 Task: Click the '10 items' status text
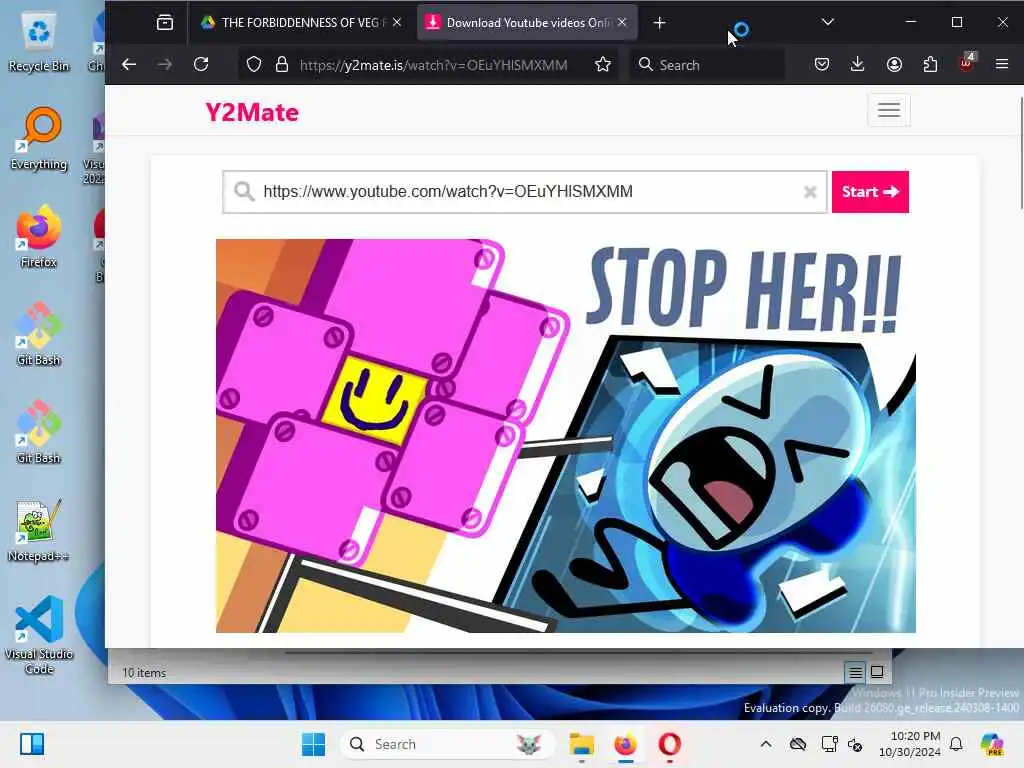144,673
